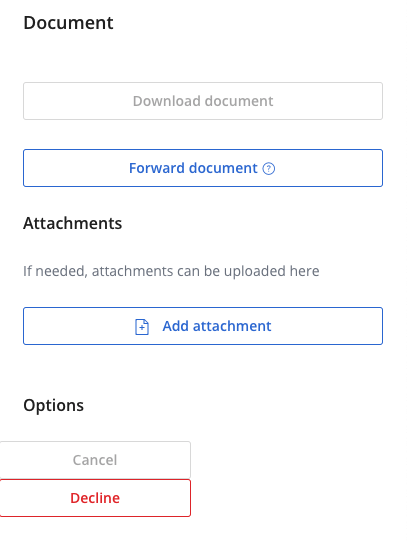Click Forward document button
This screenshot has width=407, height=541.
(x=203, y=168)
